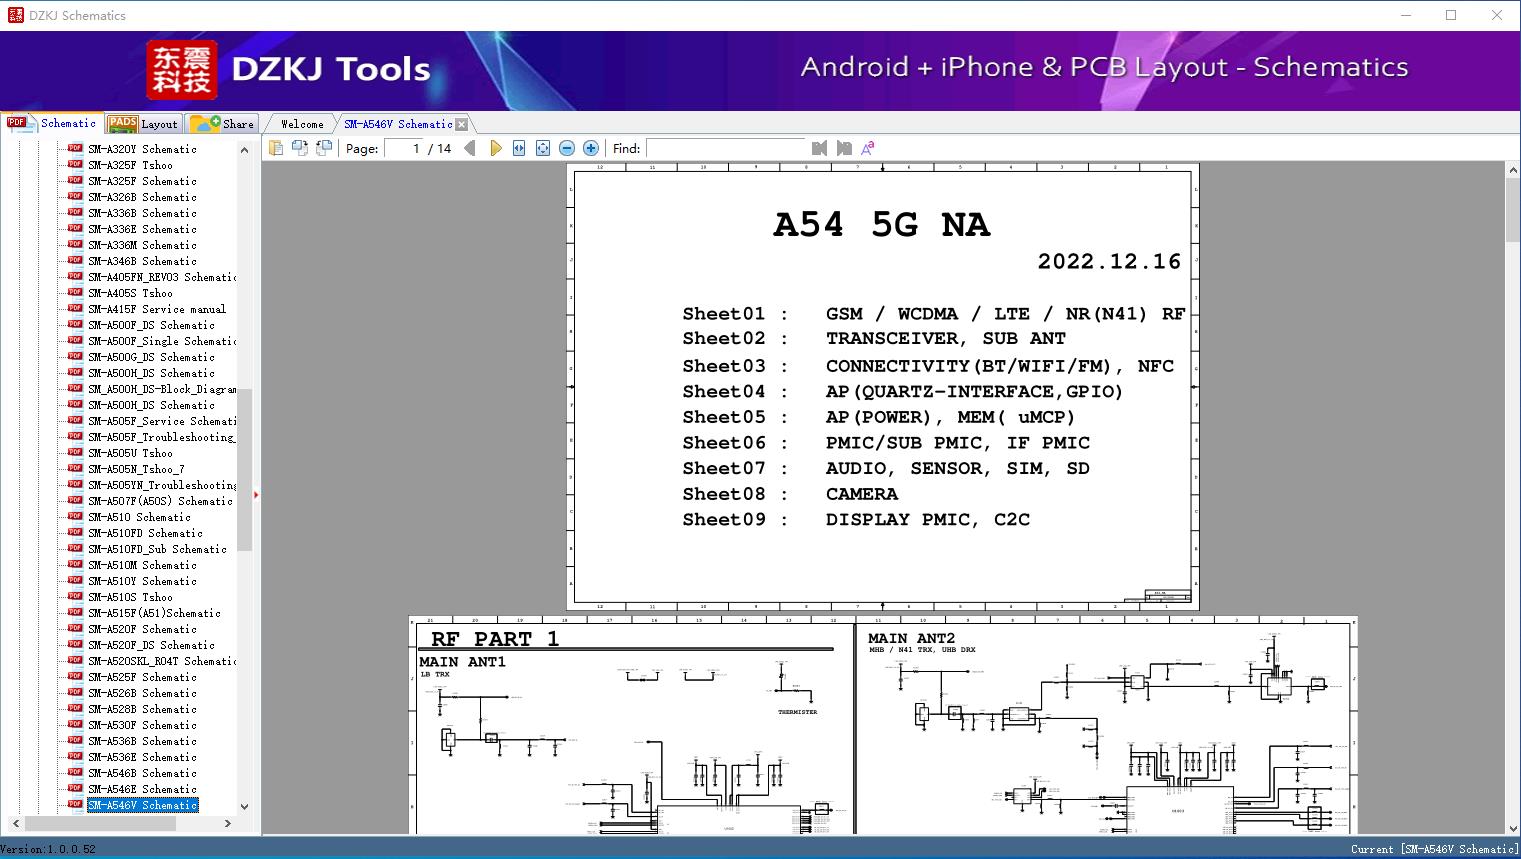Zoom out of the schematic

567,148
